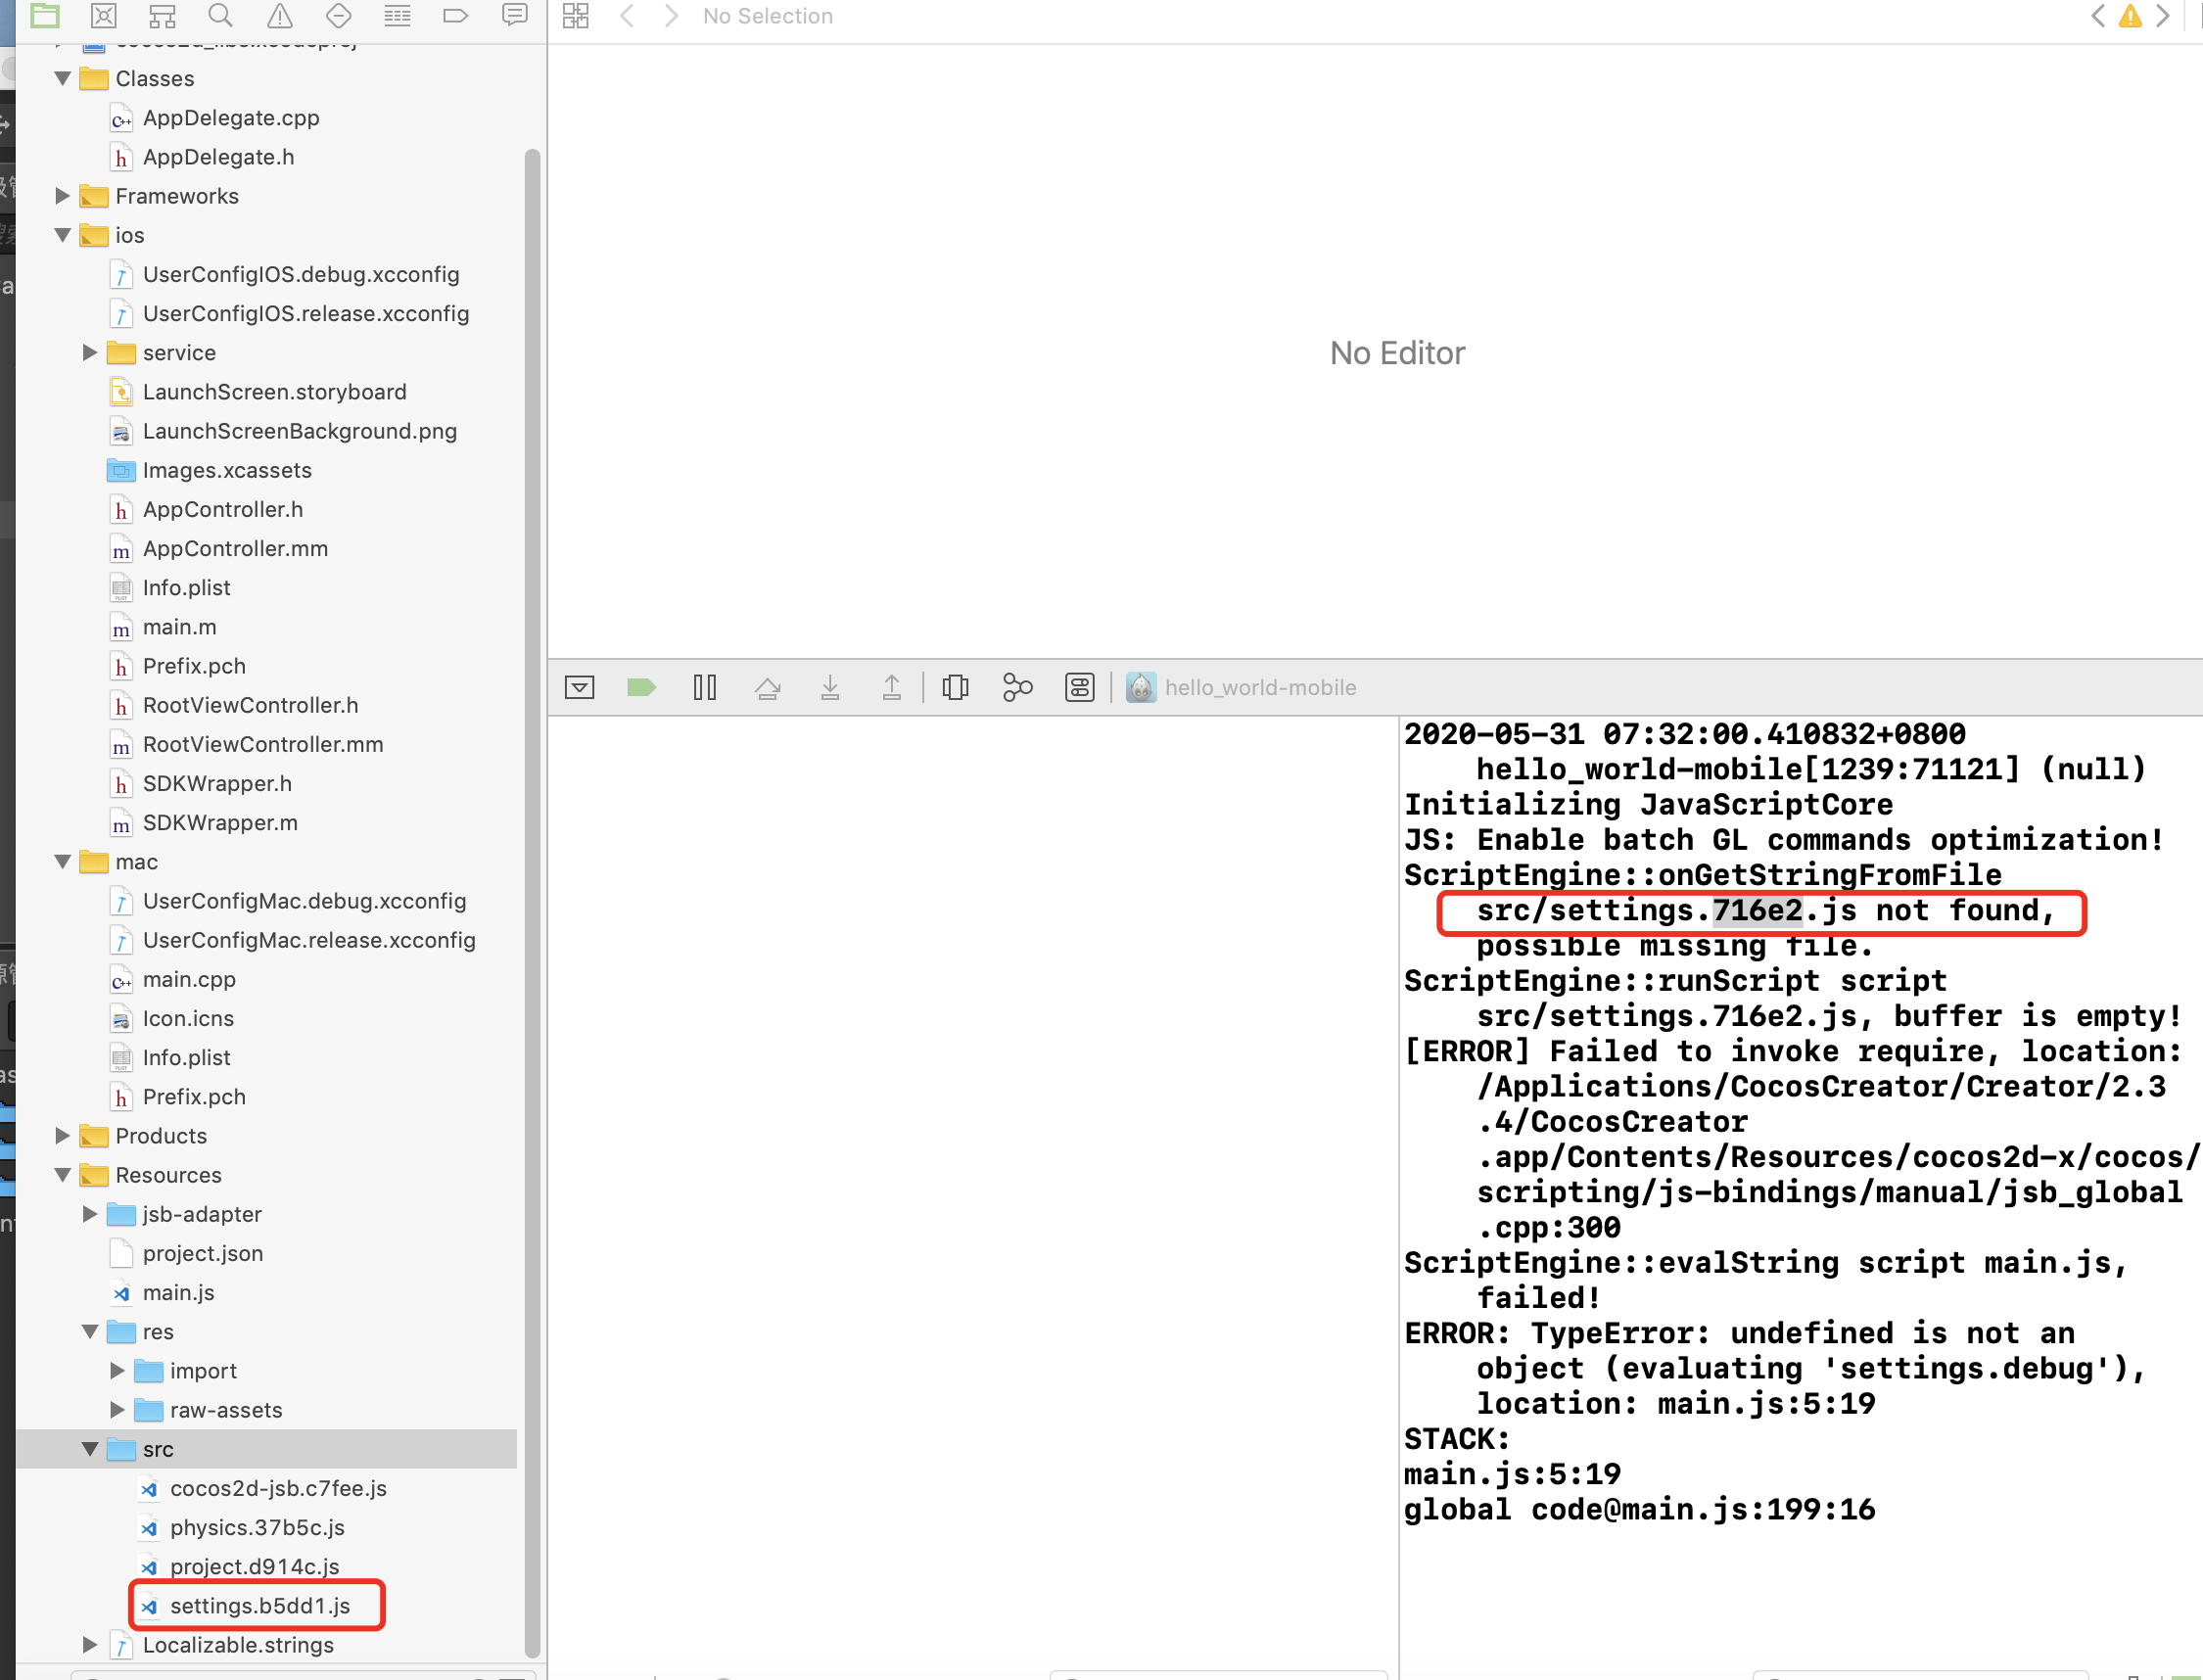2203x1680 pixels.
Task: Open the report navigator speech bubble icon
Action: coord(514,15)
